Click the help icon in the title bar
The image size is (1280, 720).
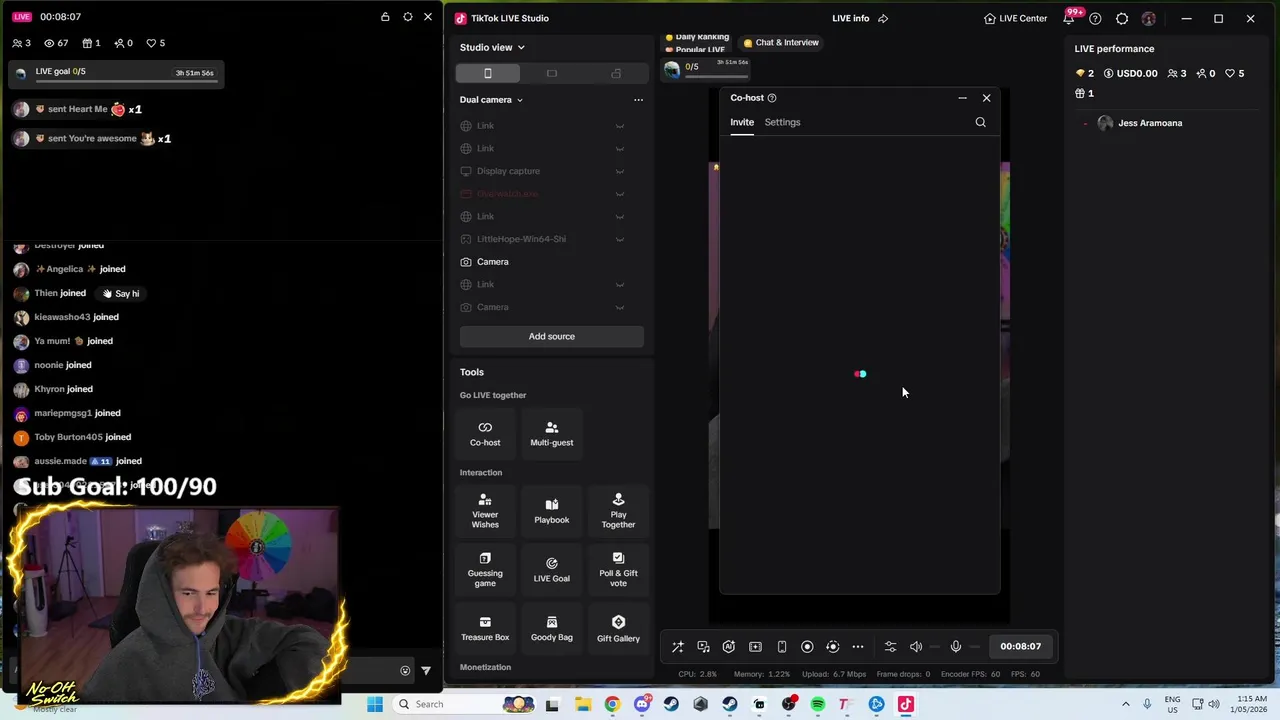(x=1095, y=18)
